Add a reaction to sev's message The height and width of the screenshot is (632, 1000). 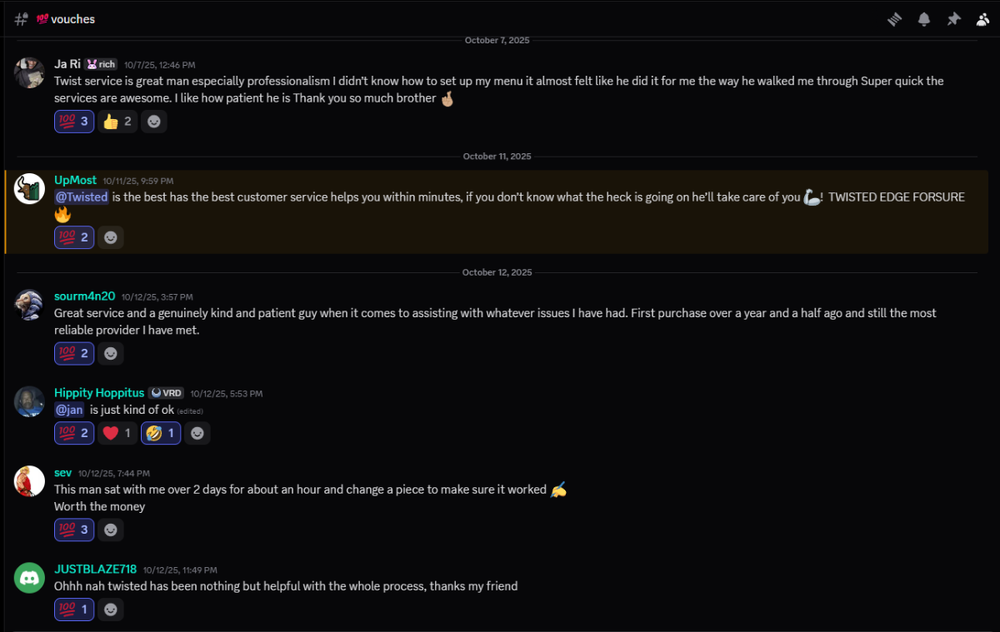[111, 529]
